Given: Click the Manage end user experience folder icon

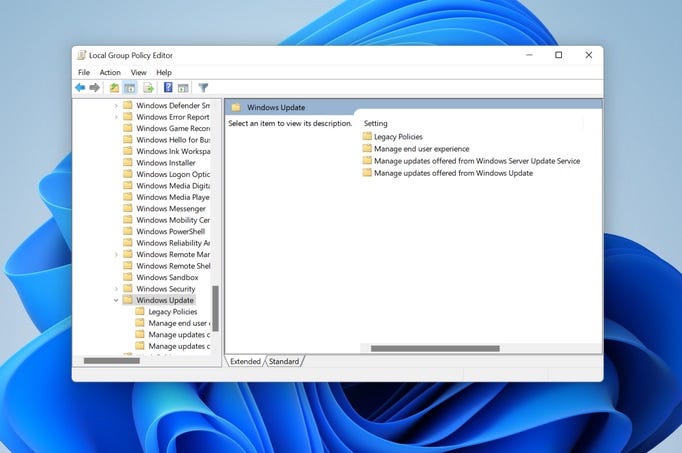Looking at the screenshot, I should click(x=367, y=148).
